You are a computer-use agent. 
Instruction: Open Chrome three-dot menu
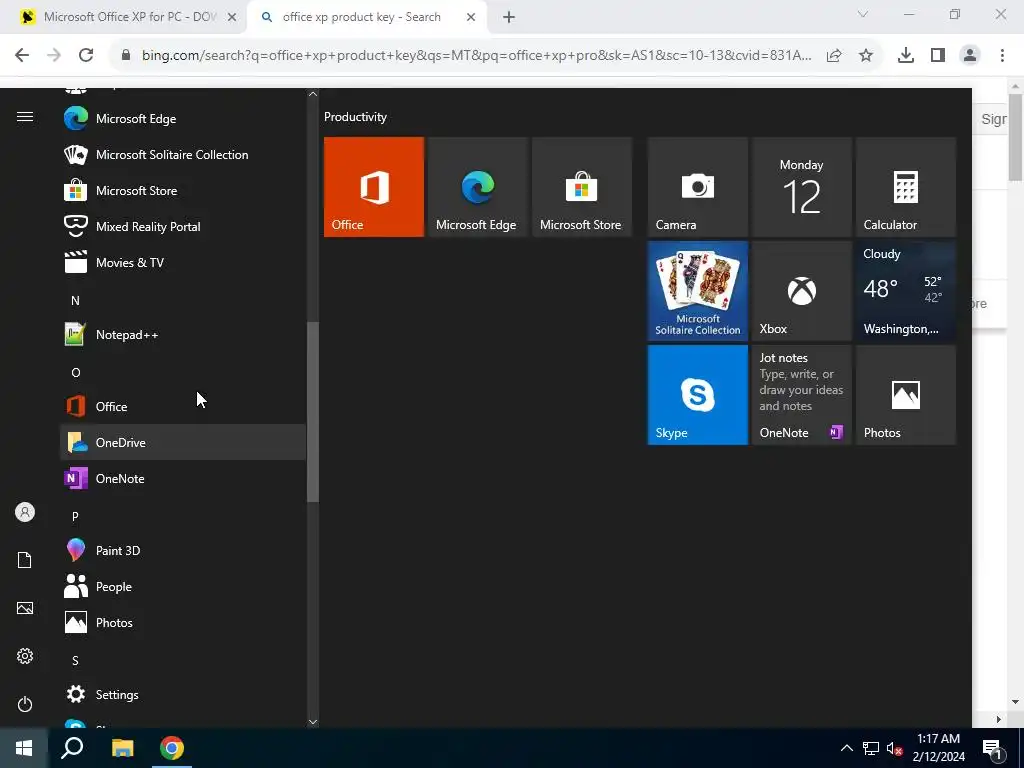click(x=1002, y=56)
